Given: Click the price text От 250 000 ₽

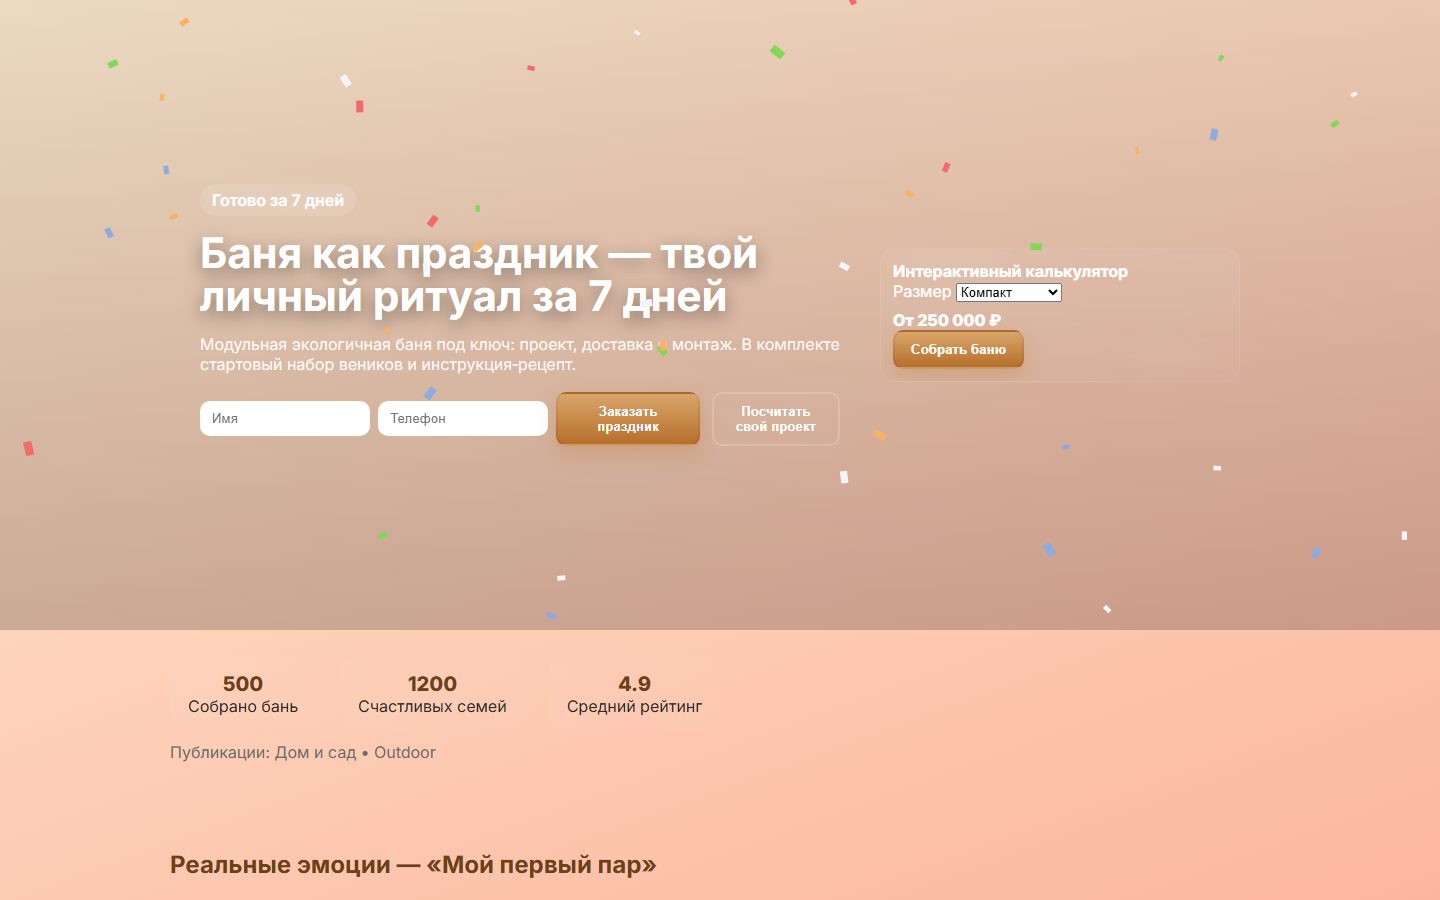Looking at the screenshot, I should pyautogui.click(x=947, y=320).
